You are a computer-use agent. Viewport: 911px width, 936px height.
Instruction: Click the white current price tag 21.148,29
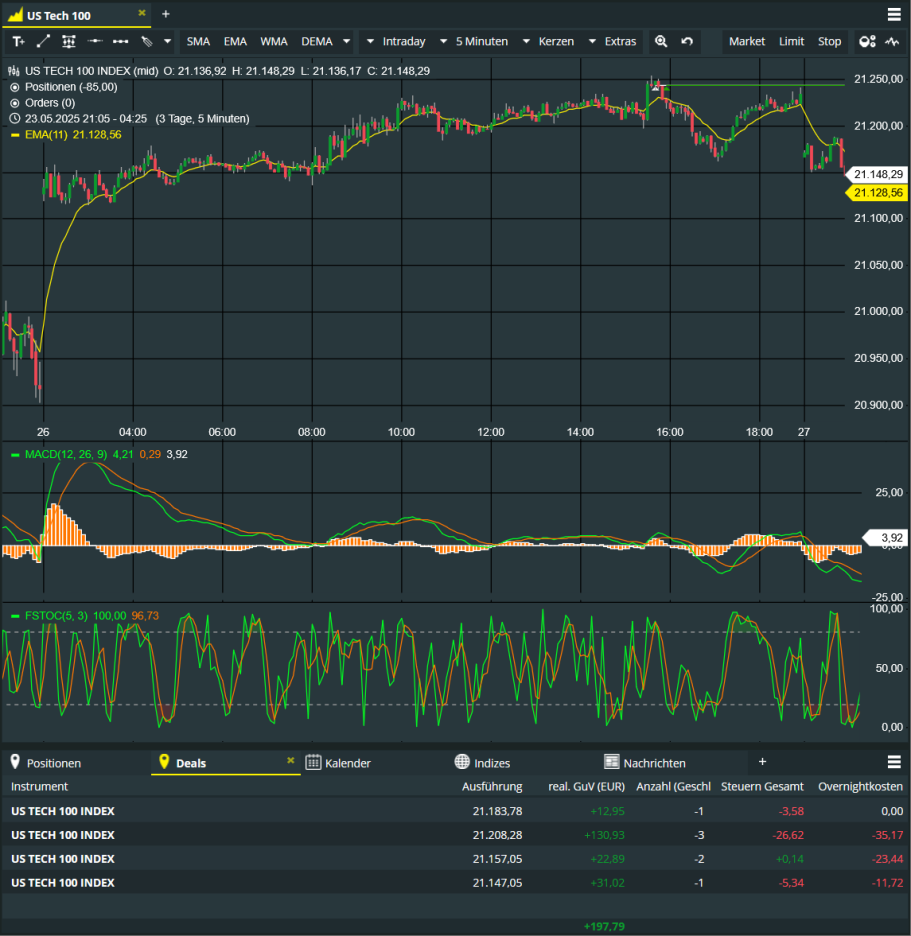point(877,174)
